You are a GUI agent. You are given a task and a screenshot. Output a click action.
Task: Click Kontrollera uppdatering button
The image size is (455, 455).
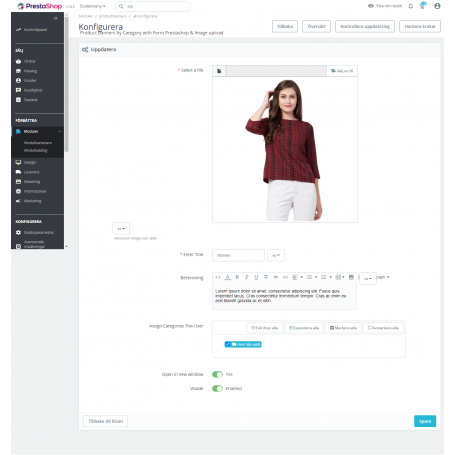[x=365, y=26]
